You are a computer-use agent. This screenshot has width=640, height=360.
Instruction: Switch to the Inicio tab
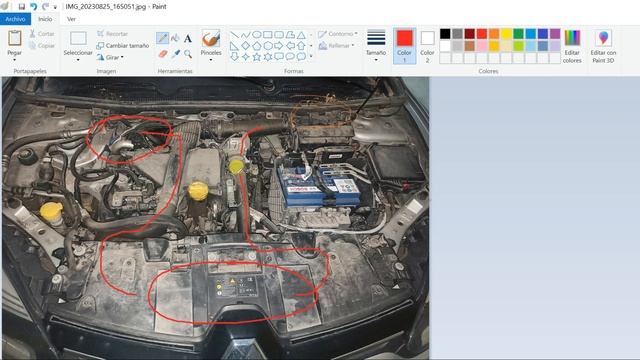click(45, 19)
